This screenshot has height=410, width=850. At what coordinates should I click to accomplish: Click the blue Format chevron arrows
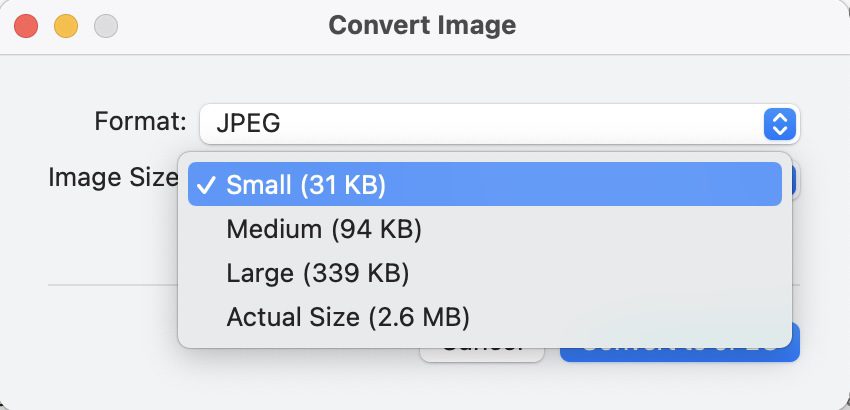tap(779, 124)
